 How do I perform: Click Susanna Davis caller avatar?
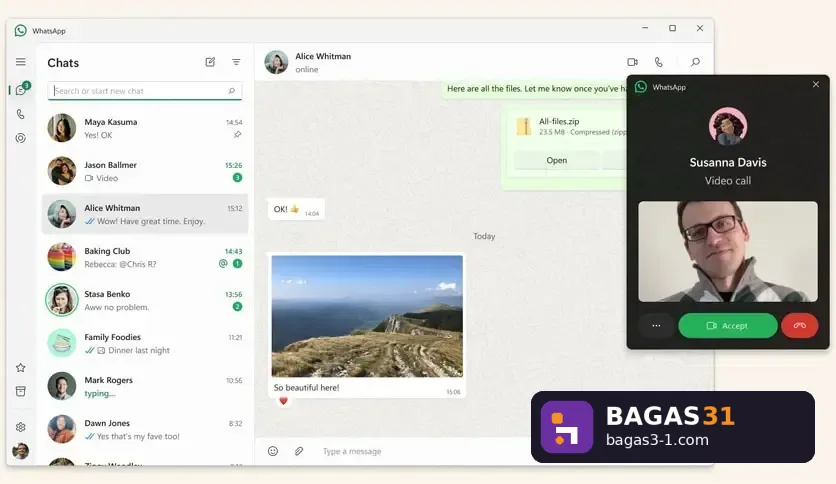tap(728, 126)
